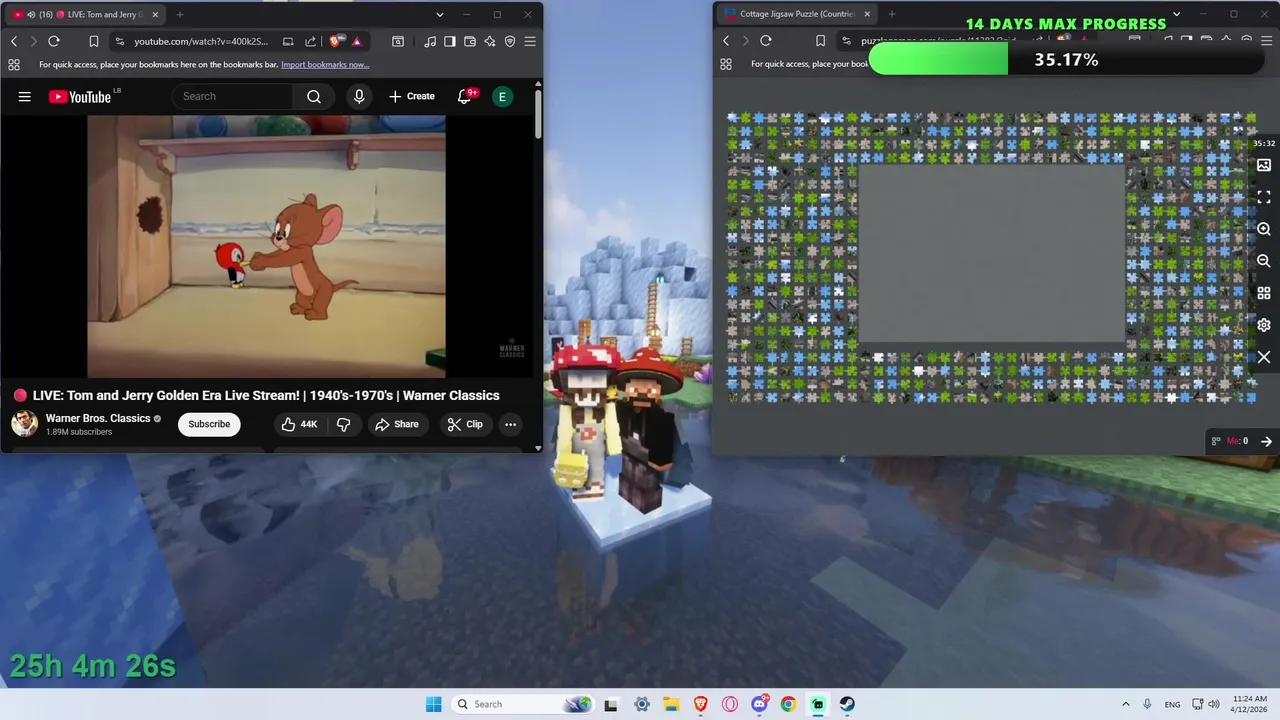Open Brave Shields icon in YouTube window
This screenshot has height=720, width=1280.
tap(337, 41)
